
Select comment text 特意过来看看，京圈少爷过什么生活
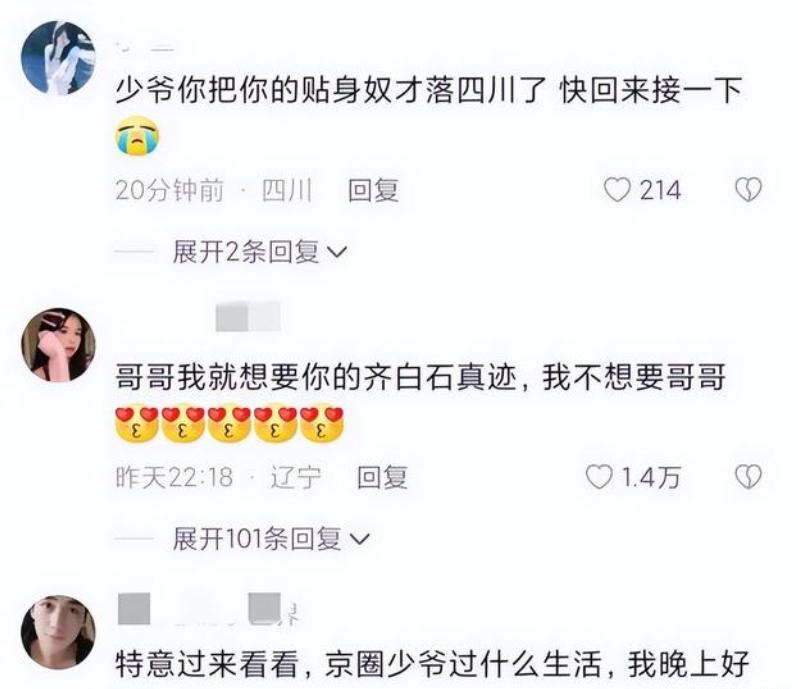(359, 665)
